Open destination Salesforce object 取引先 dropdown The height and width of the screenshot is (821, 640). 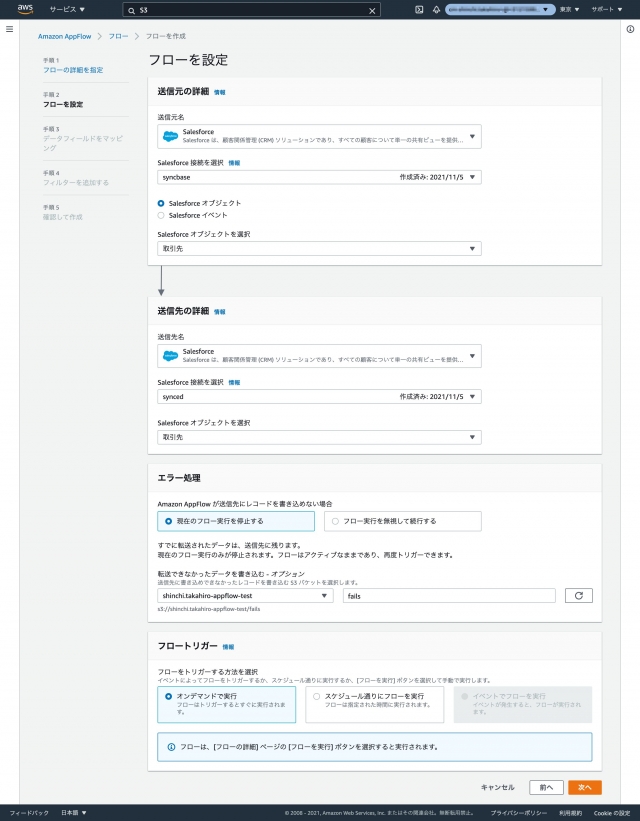pyautogui.click(x=319, y=437)
